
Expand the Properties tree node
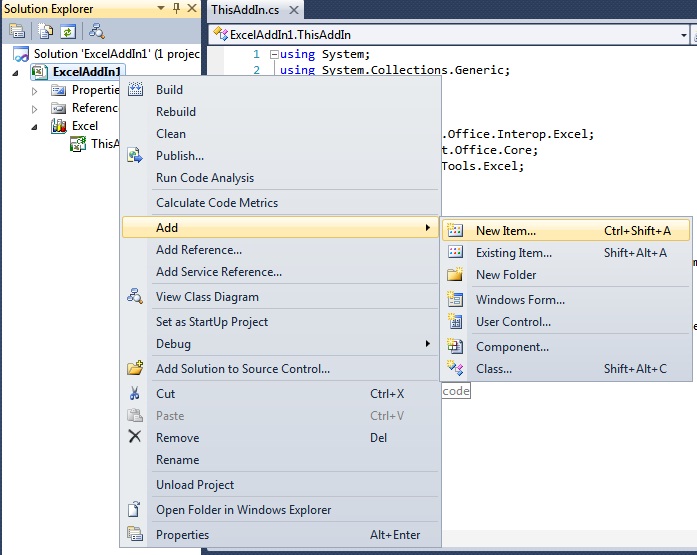35,91
